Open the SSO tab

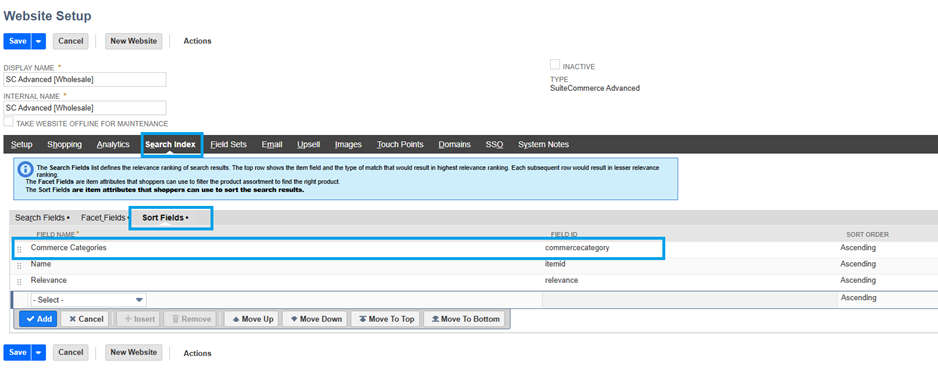click(x=494, y=145)
